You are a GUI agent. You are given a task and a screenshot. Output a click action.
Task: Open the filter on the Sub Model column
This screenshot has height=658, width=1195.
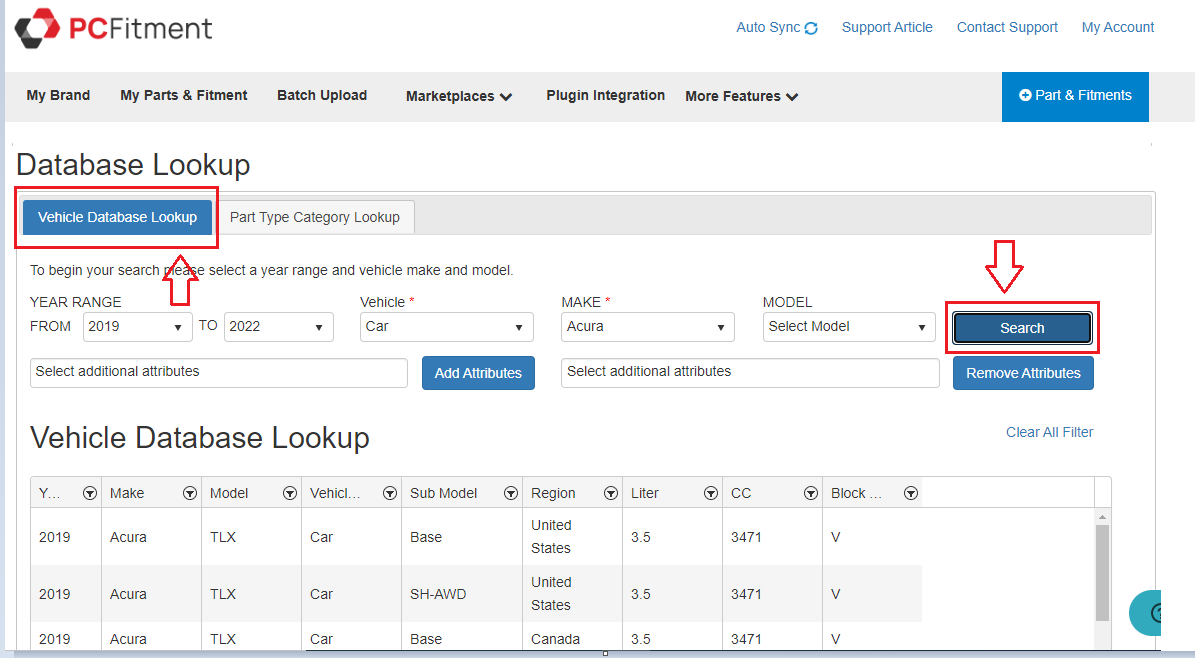(x=511, y=493)
